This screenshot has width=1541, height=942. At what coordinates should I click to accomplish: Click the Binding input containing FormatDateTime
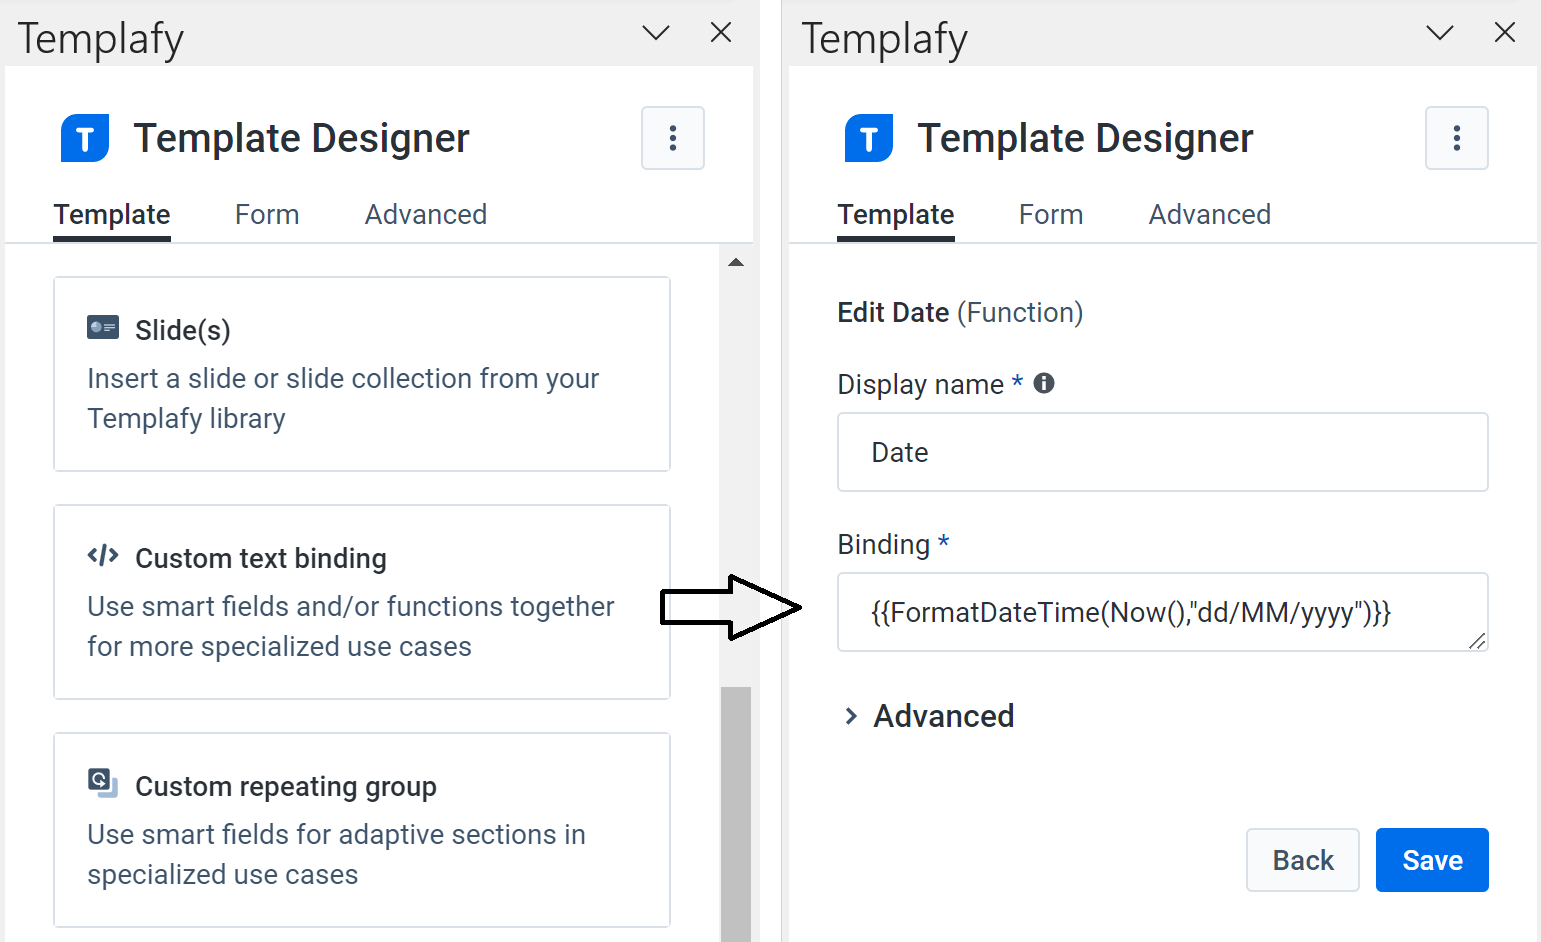(x=1162, y=612)
